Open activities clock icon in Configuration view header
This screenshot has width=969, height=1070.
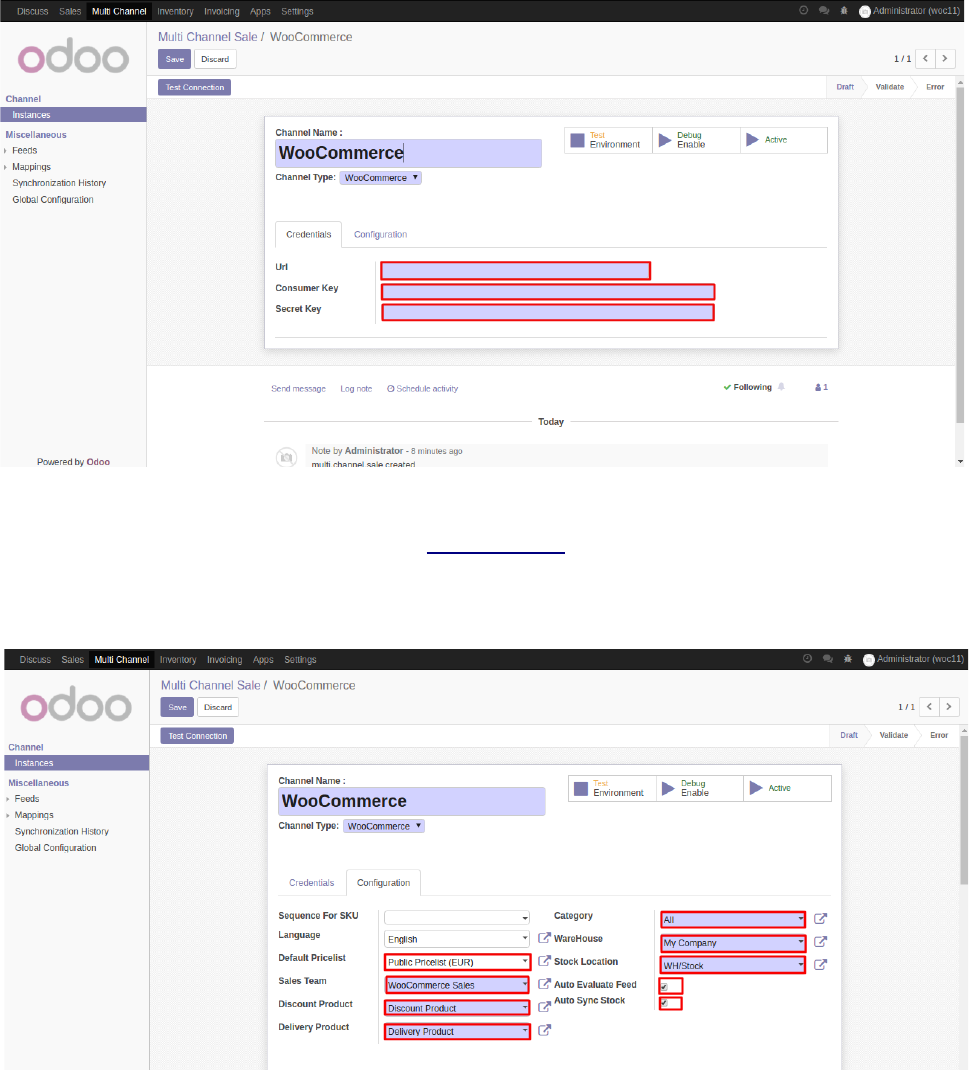point(807,659)
